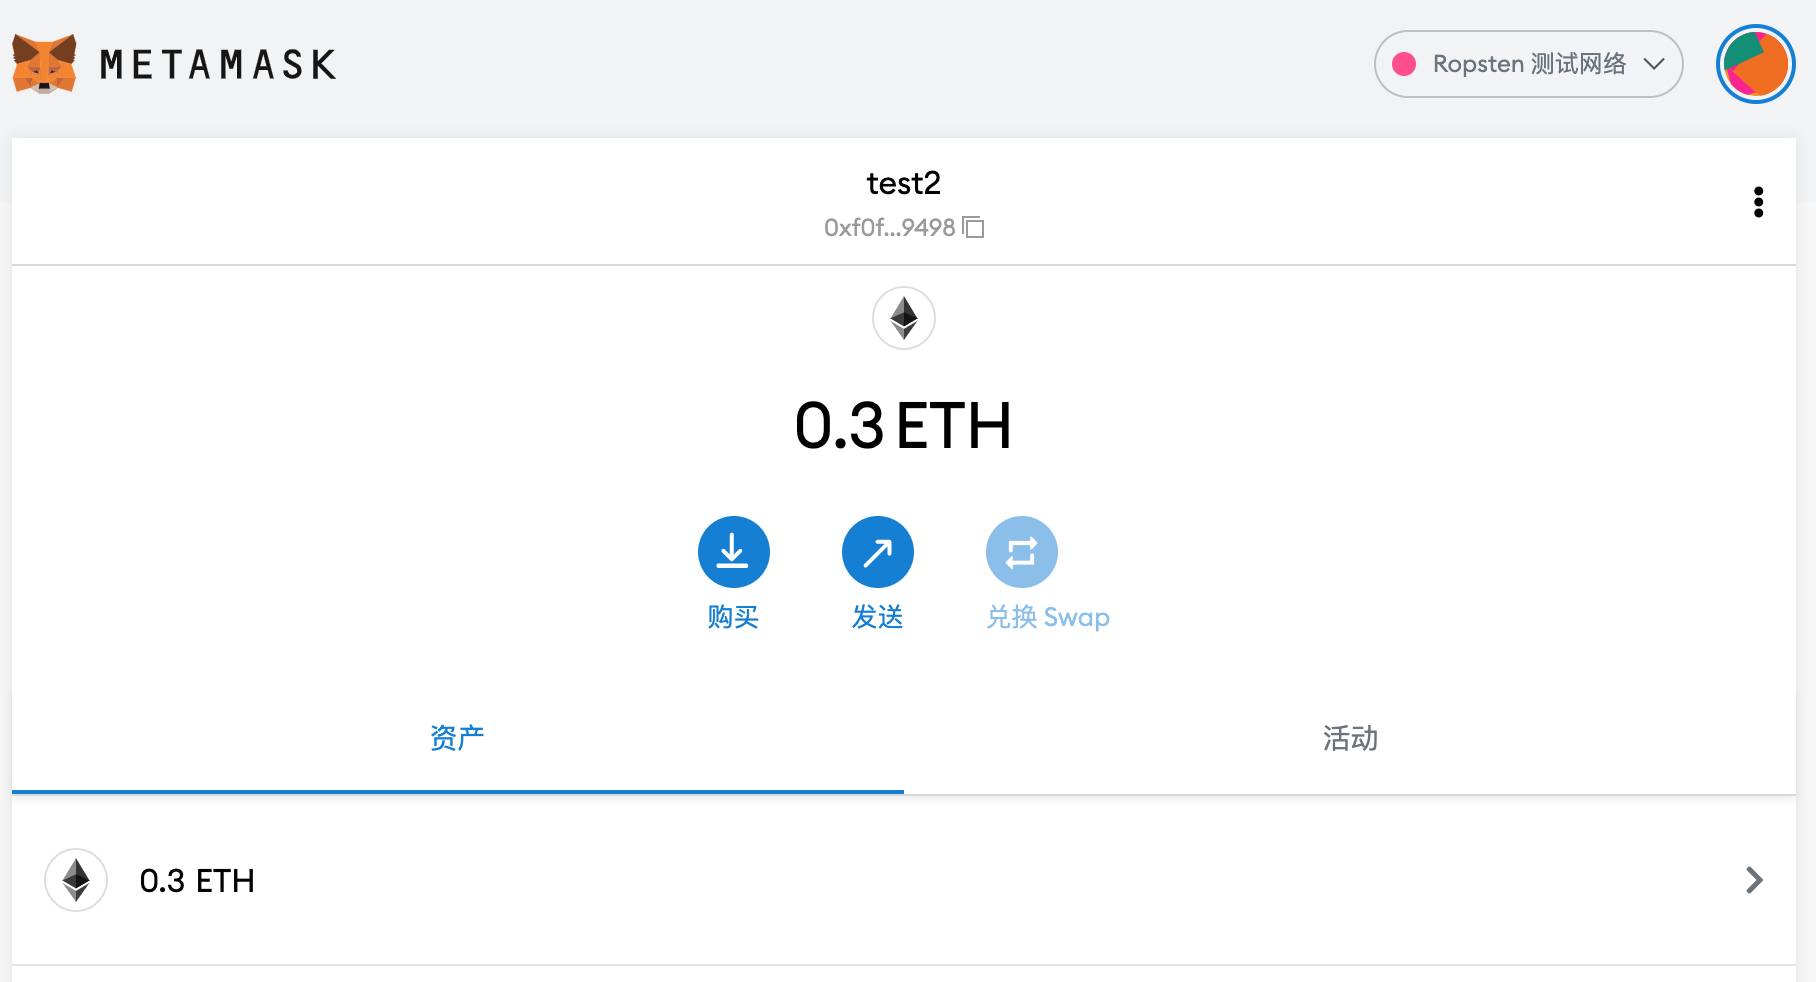The image size is (1816, 982).
Task: Open the 购买 (buy) icon
Action: 733,551
